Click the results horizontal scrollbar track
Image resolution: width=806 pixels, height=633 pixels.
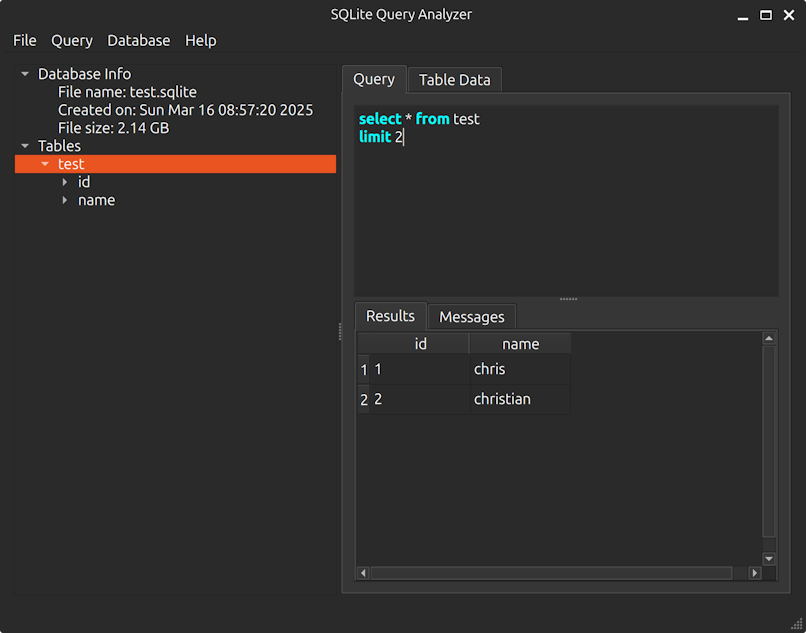[552, 573]
